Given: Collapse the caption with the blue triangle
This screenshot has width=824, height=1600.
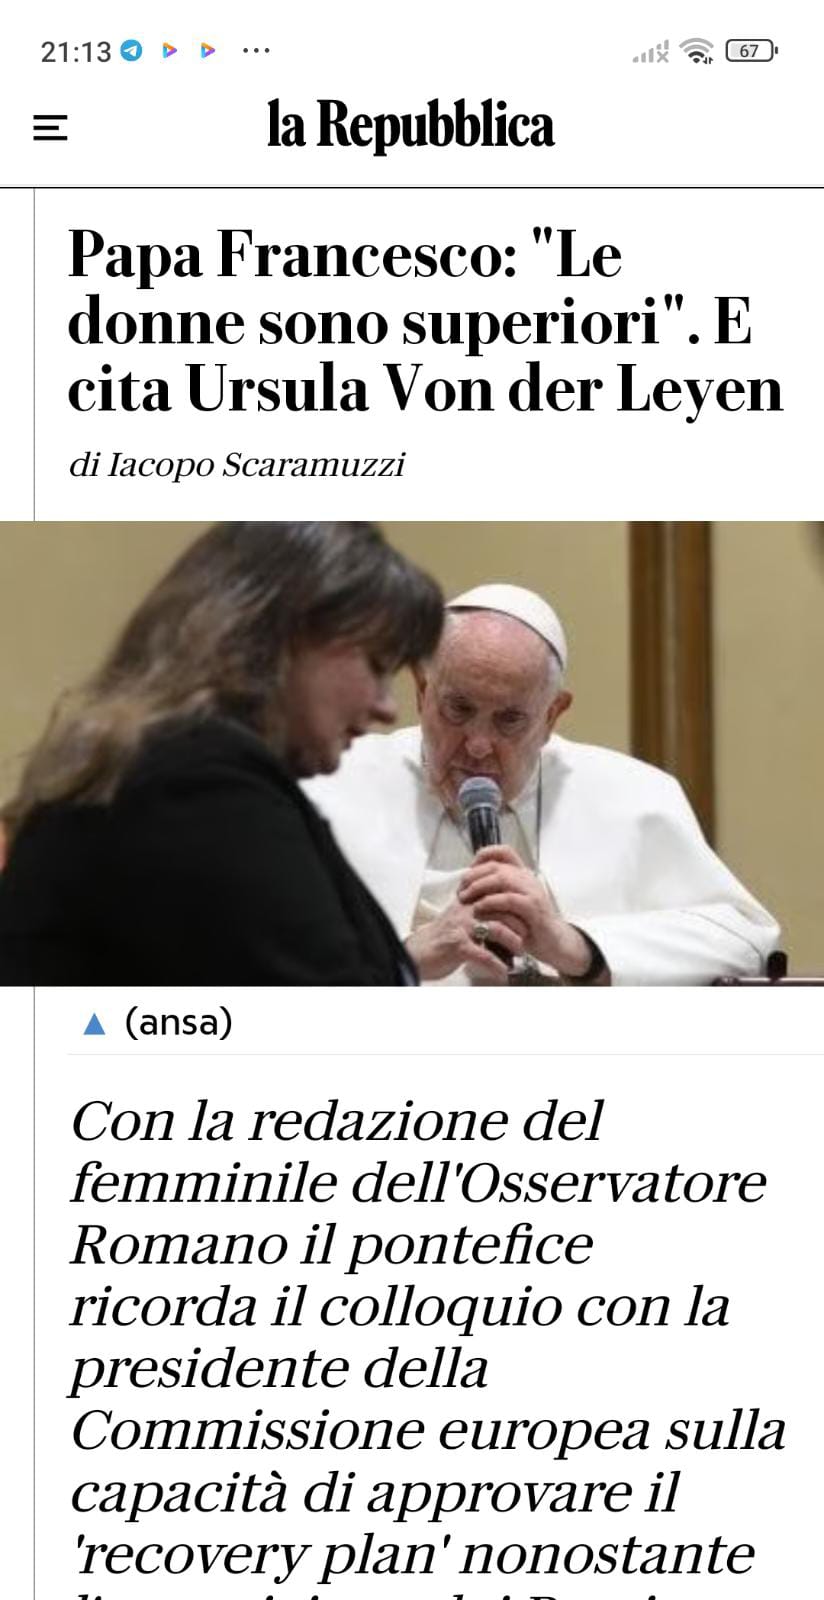Looking at the screenshot, I should tap(94, 1023).
